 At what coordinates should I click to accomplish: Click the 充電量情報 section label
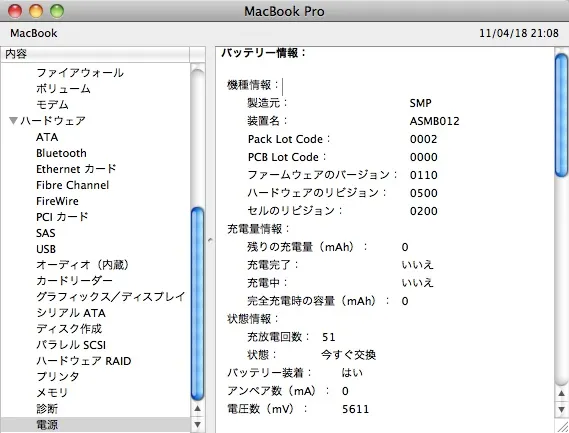[258, 229]
